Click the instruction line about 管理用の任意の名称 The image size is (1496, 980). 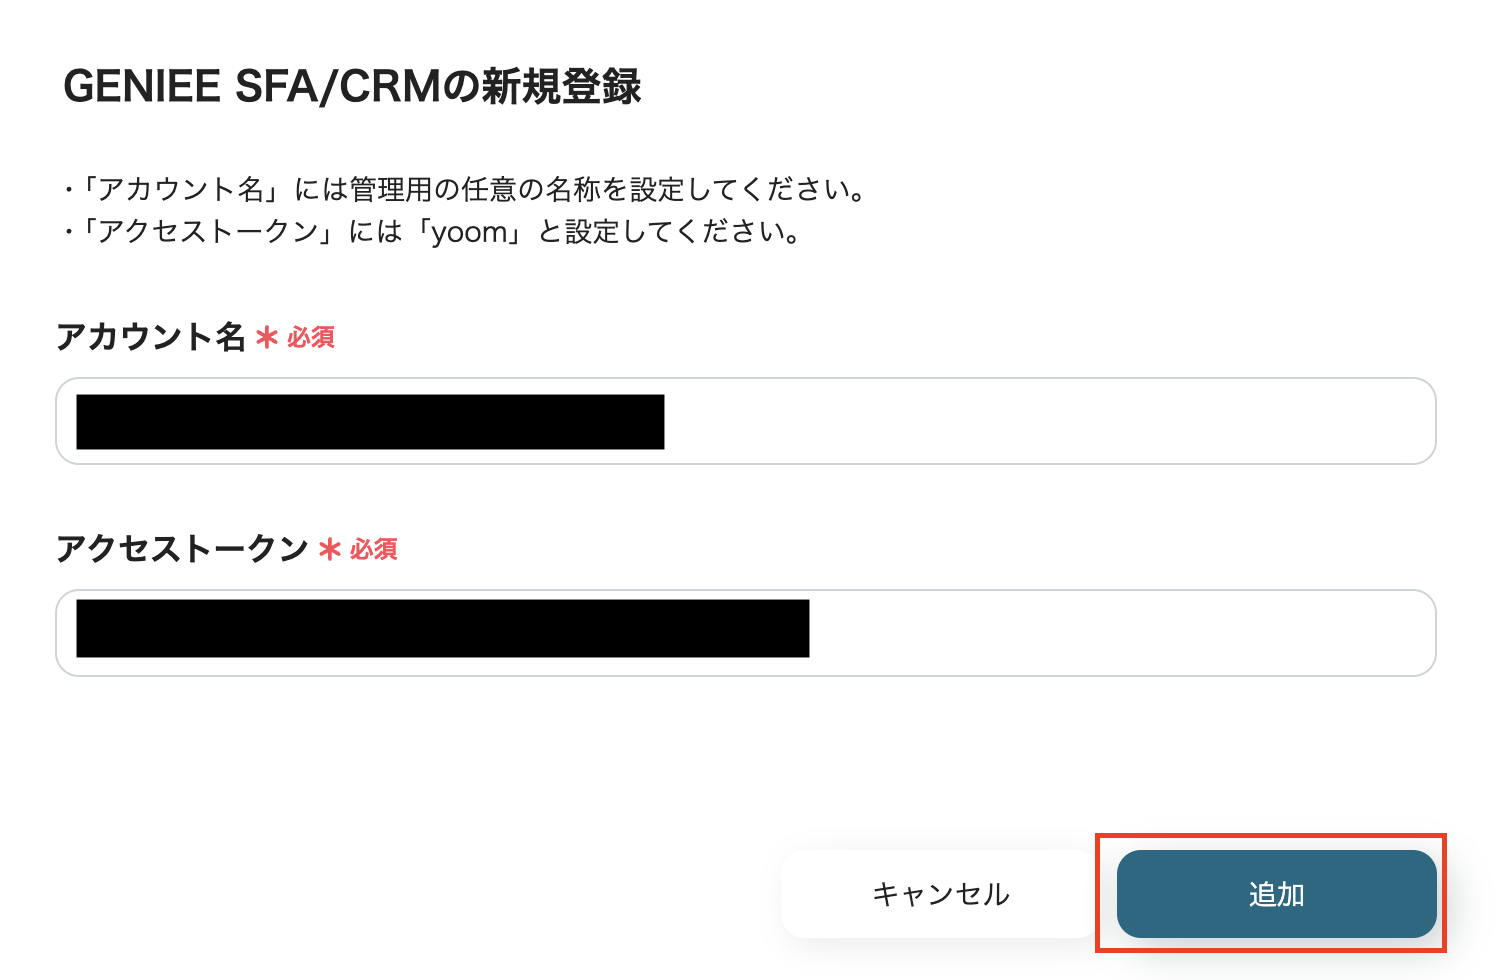click(465, 189)
